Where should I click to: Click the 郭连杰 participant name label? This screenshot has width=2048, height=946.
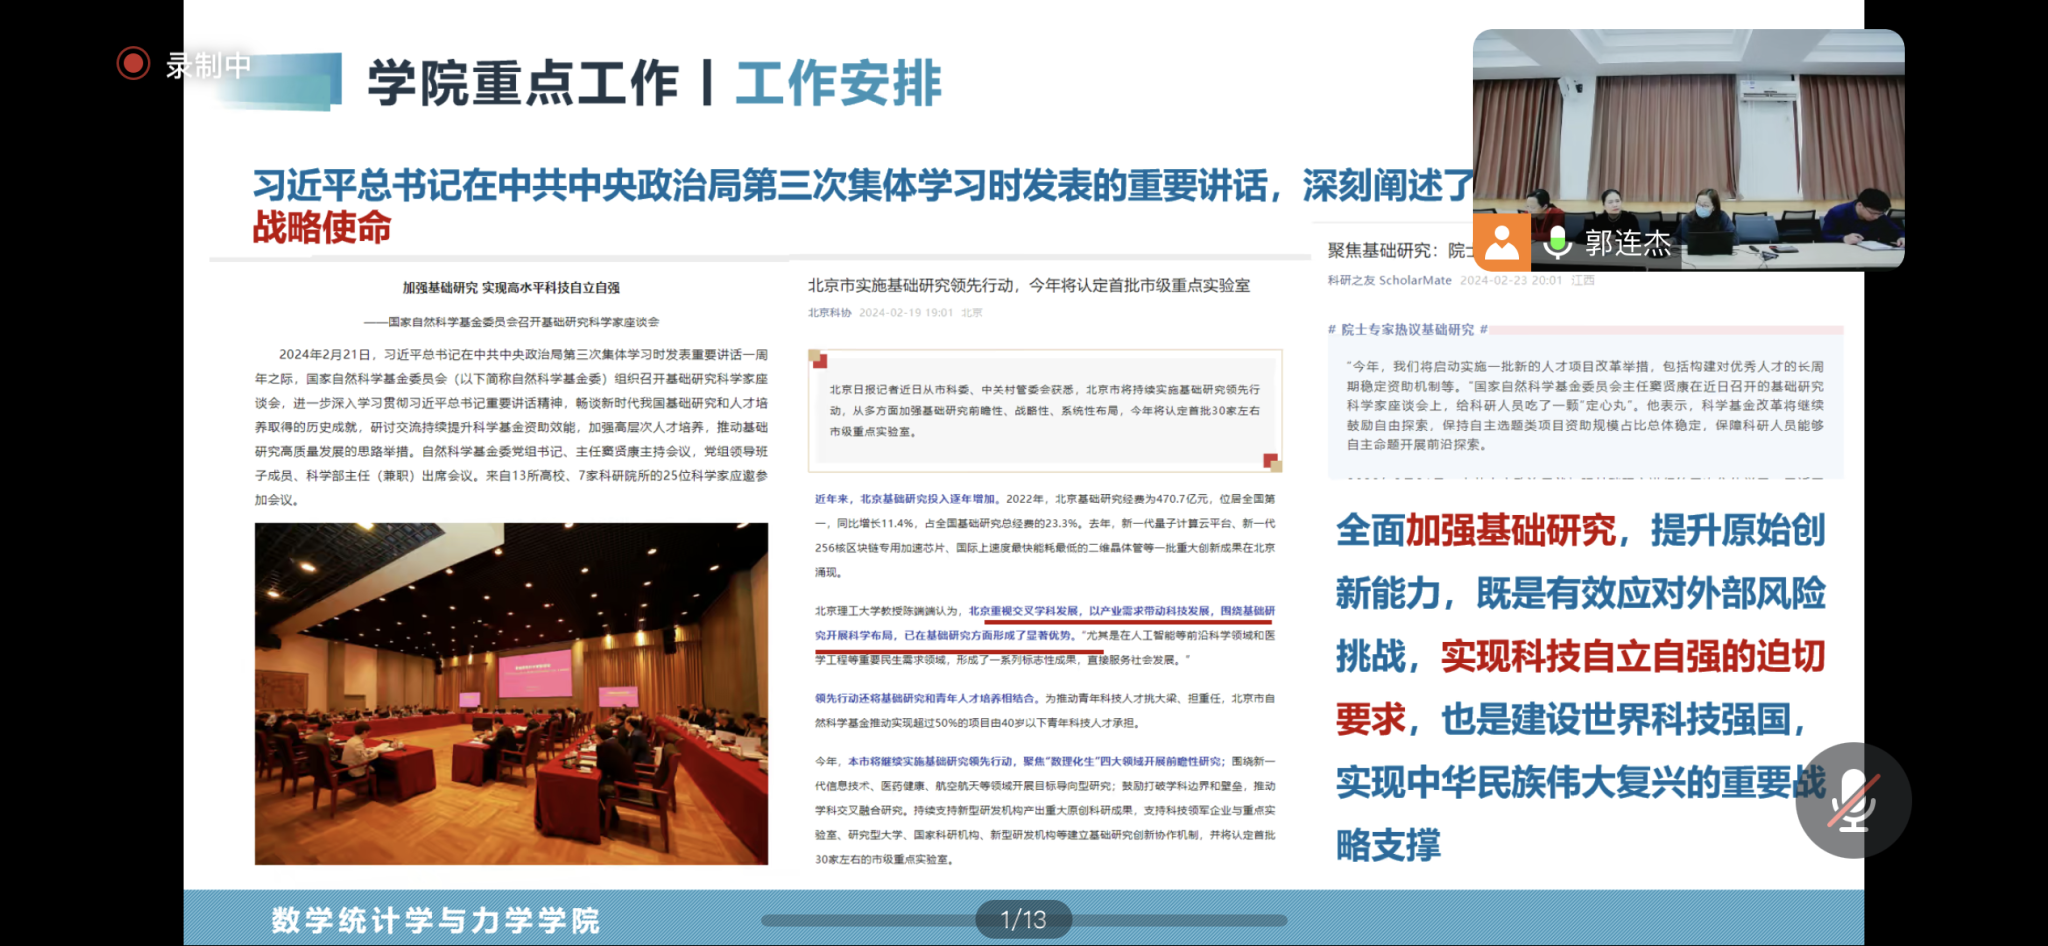tap(1627, 243)
